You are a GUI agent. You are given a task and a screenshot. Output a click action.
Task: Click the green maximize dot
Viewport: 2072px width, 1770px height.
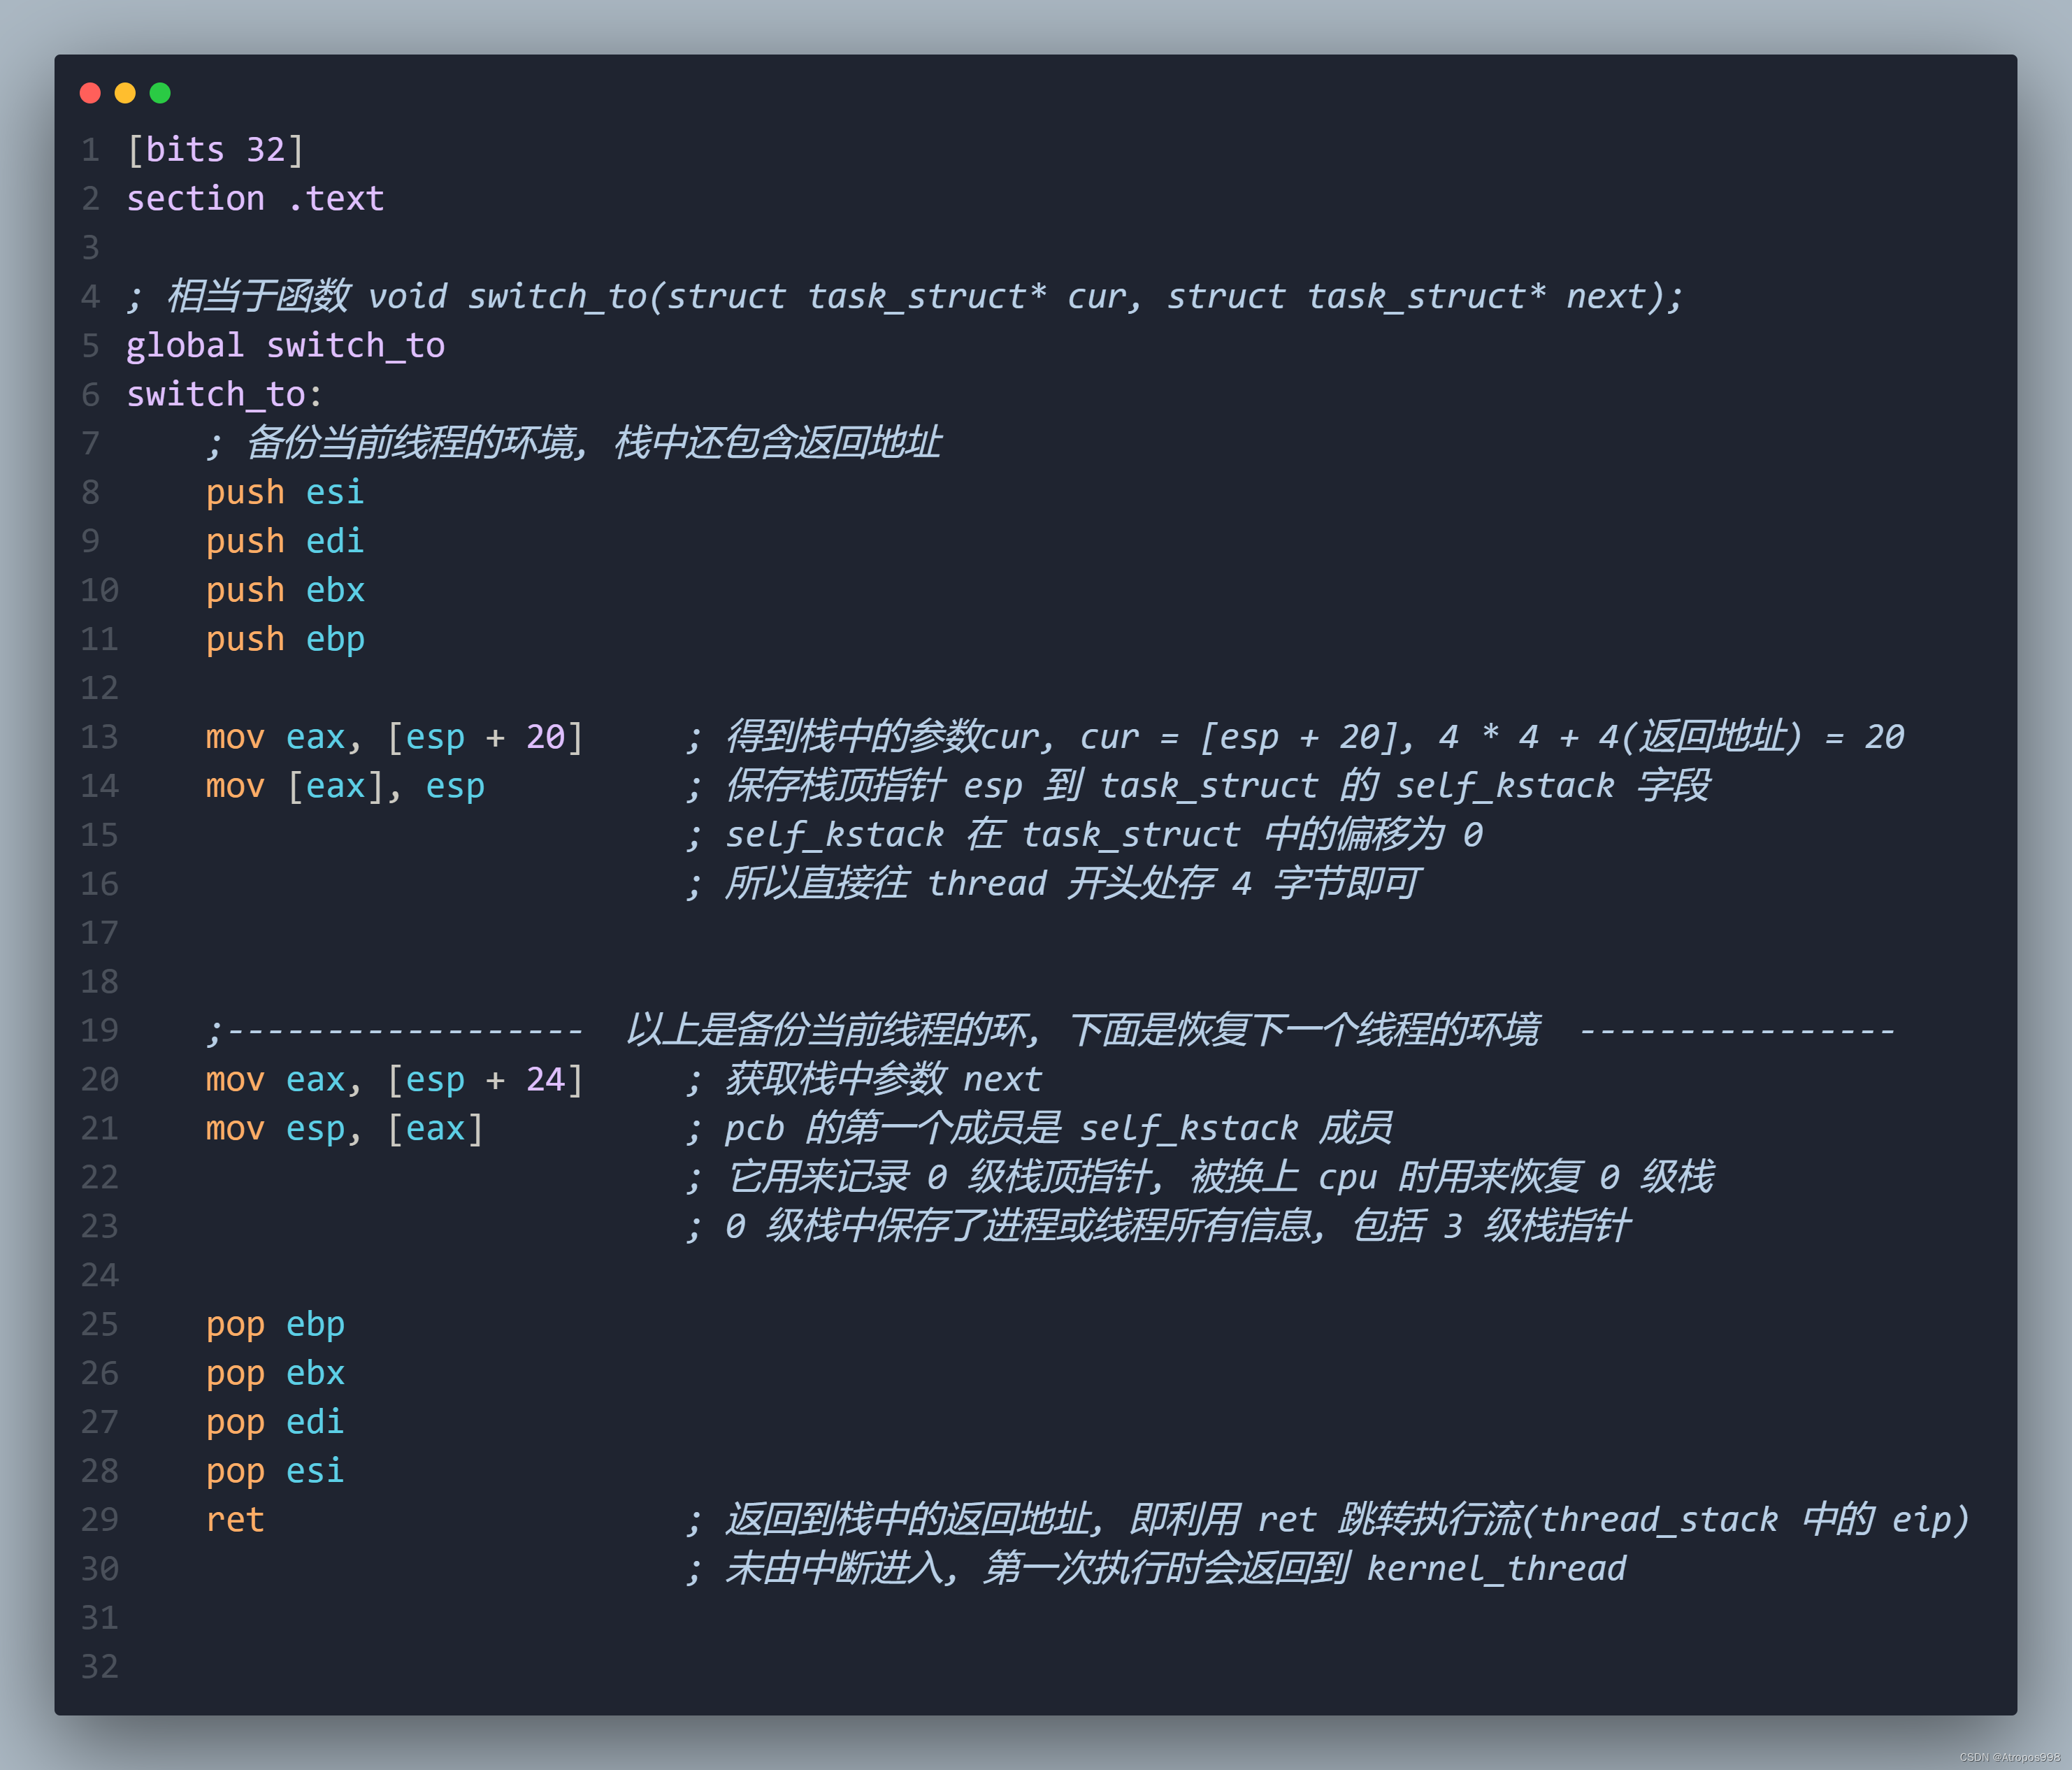[160, 93]
